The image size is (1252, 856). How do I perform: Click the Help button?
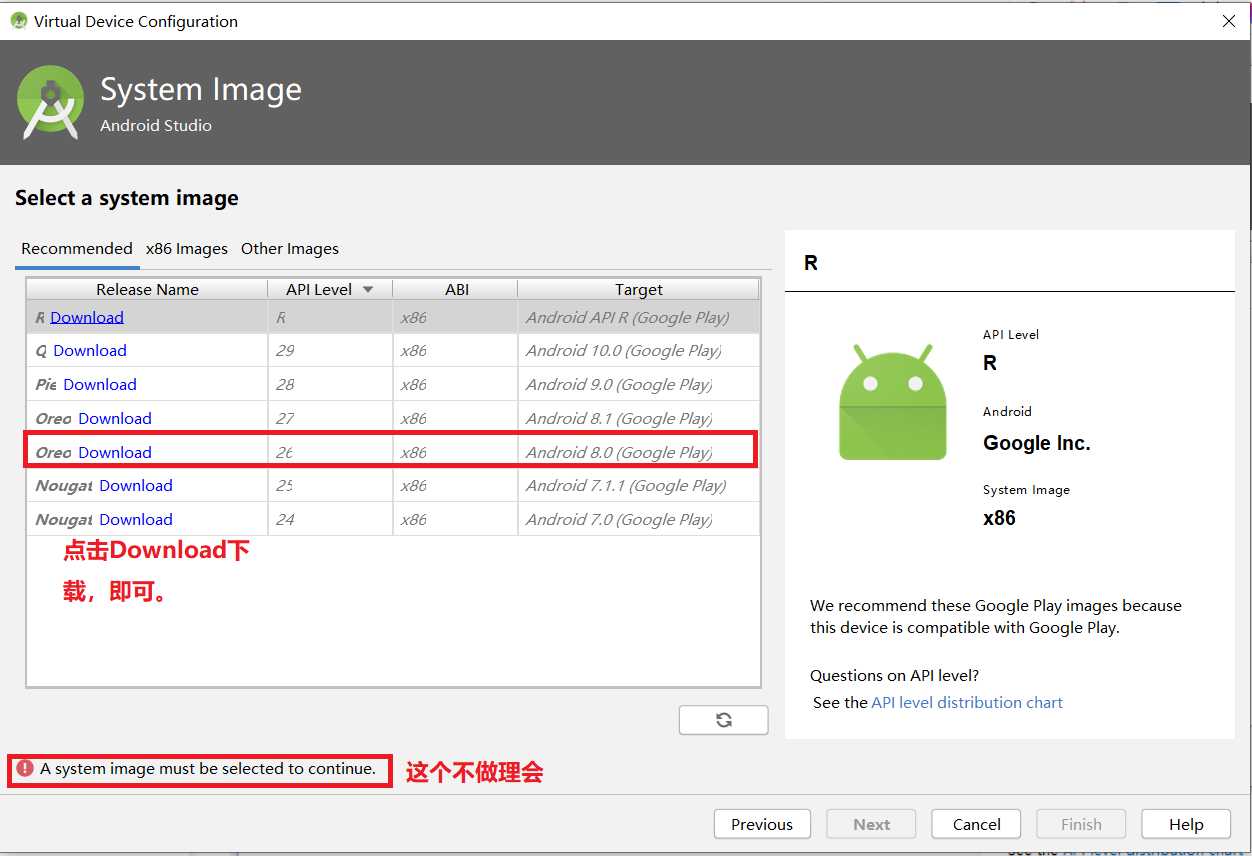1186,824
